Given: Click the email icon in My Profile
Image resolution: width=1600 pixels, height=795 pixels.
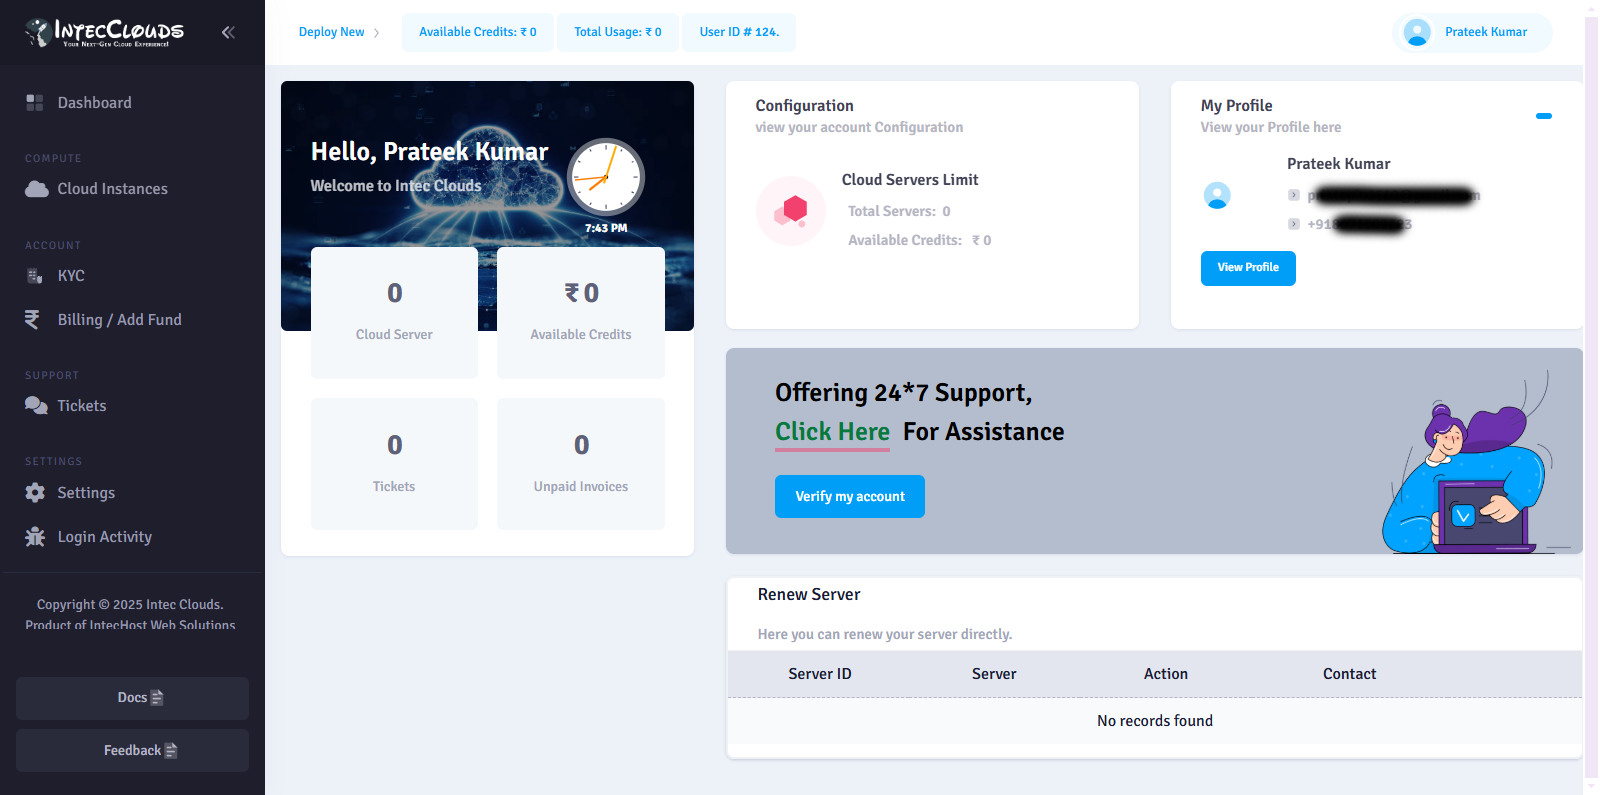Looking at the screenshot, I should click(1294, 195).
